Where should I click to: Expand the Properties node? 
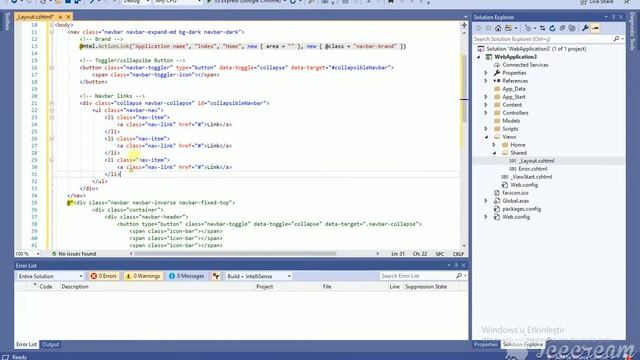click(x=486, y=73)
